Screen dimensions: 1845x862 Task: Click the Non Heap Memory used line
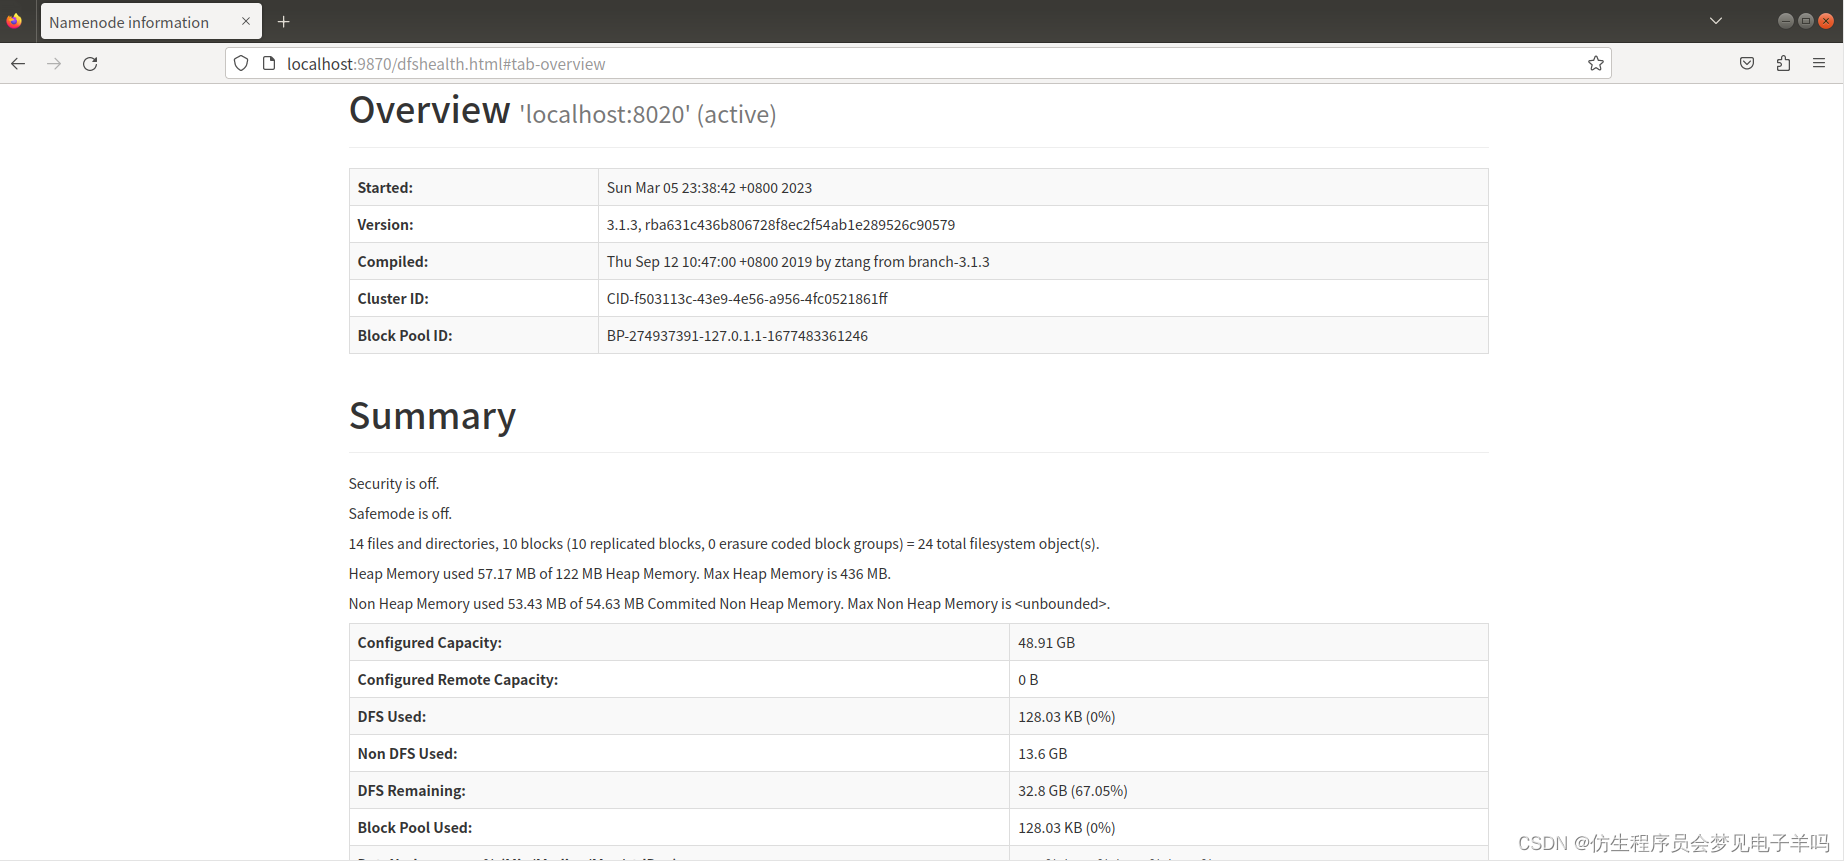[729, 604]
